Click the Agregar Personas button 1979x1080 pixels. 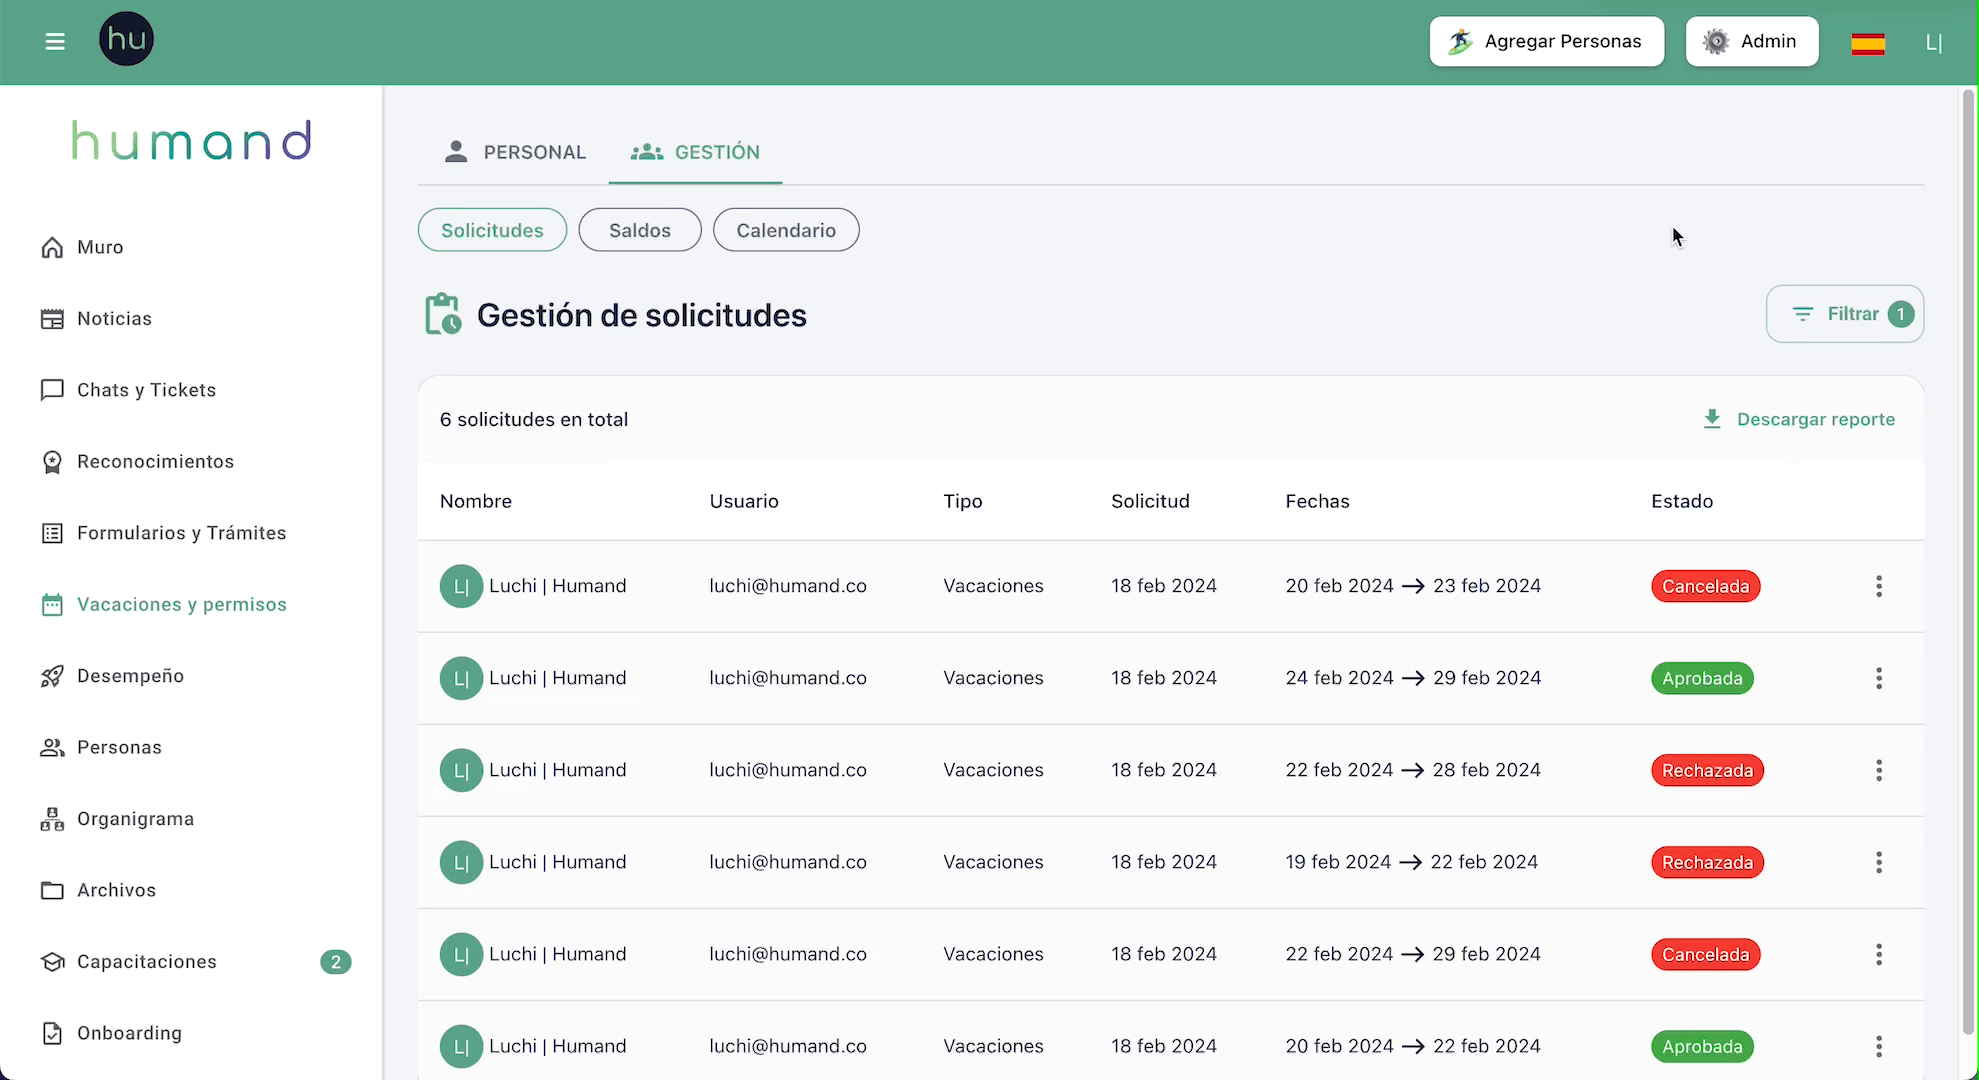point(1546,41)
